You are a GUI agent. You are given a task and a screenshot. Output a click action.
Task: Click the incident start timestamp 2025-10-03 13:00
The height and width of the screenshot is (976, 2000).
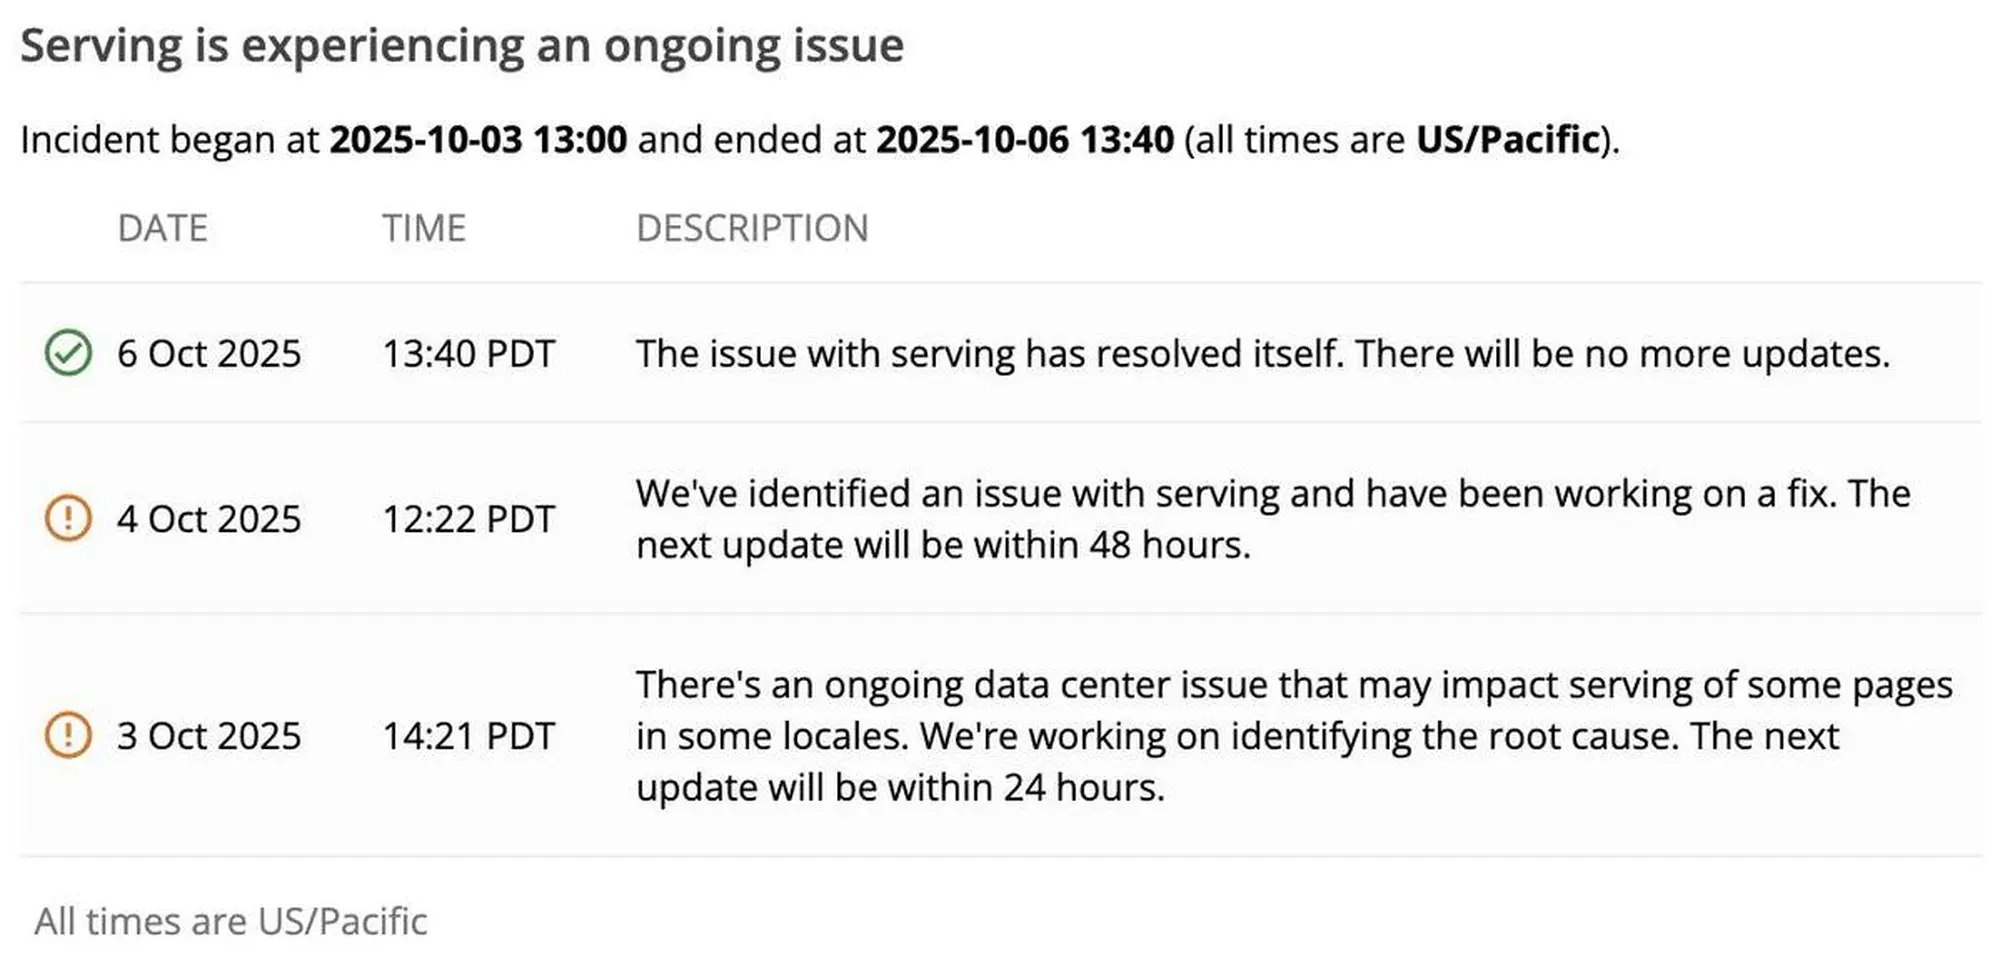click(x=478, y=140)
